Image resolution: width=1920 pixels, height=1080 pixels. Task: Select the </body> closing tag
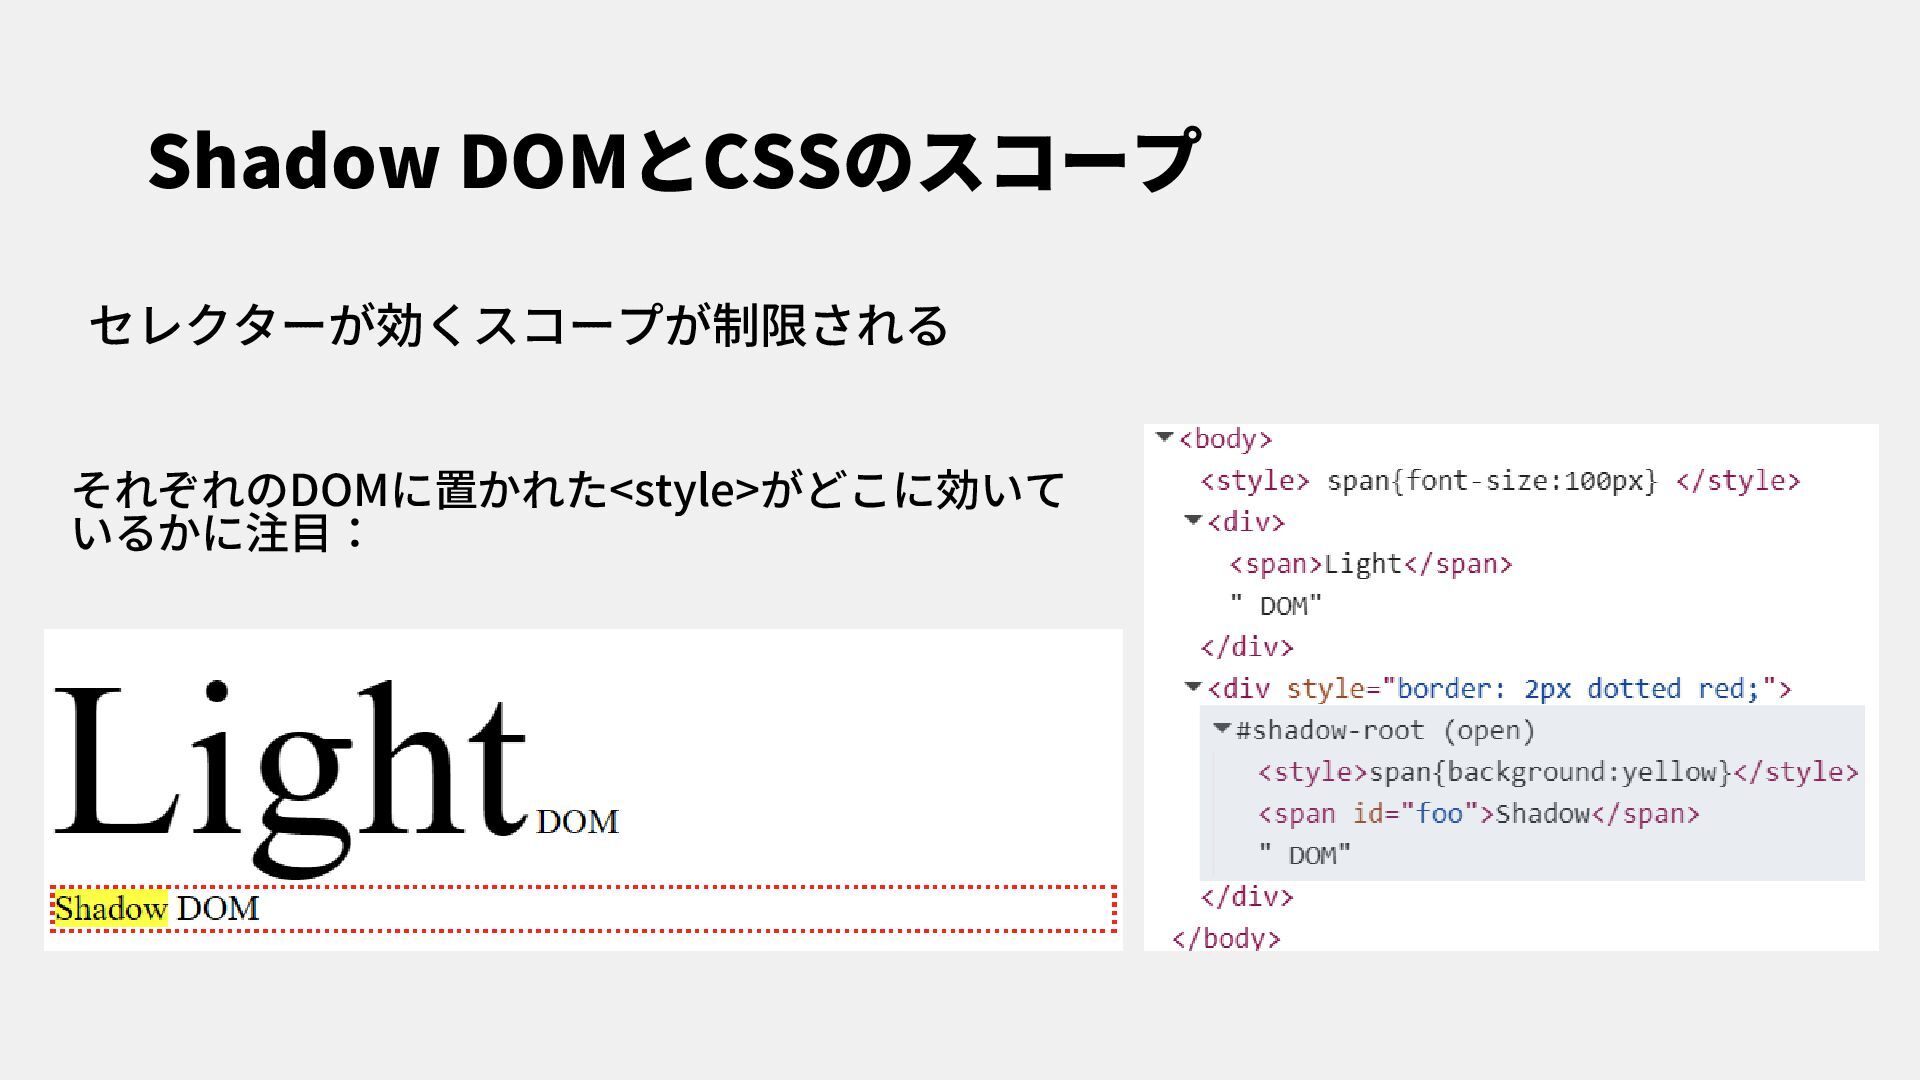point(1226,938)
